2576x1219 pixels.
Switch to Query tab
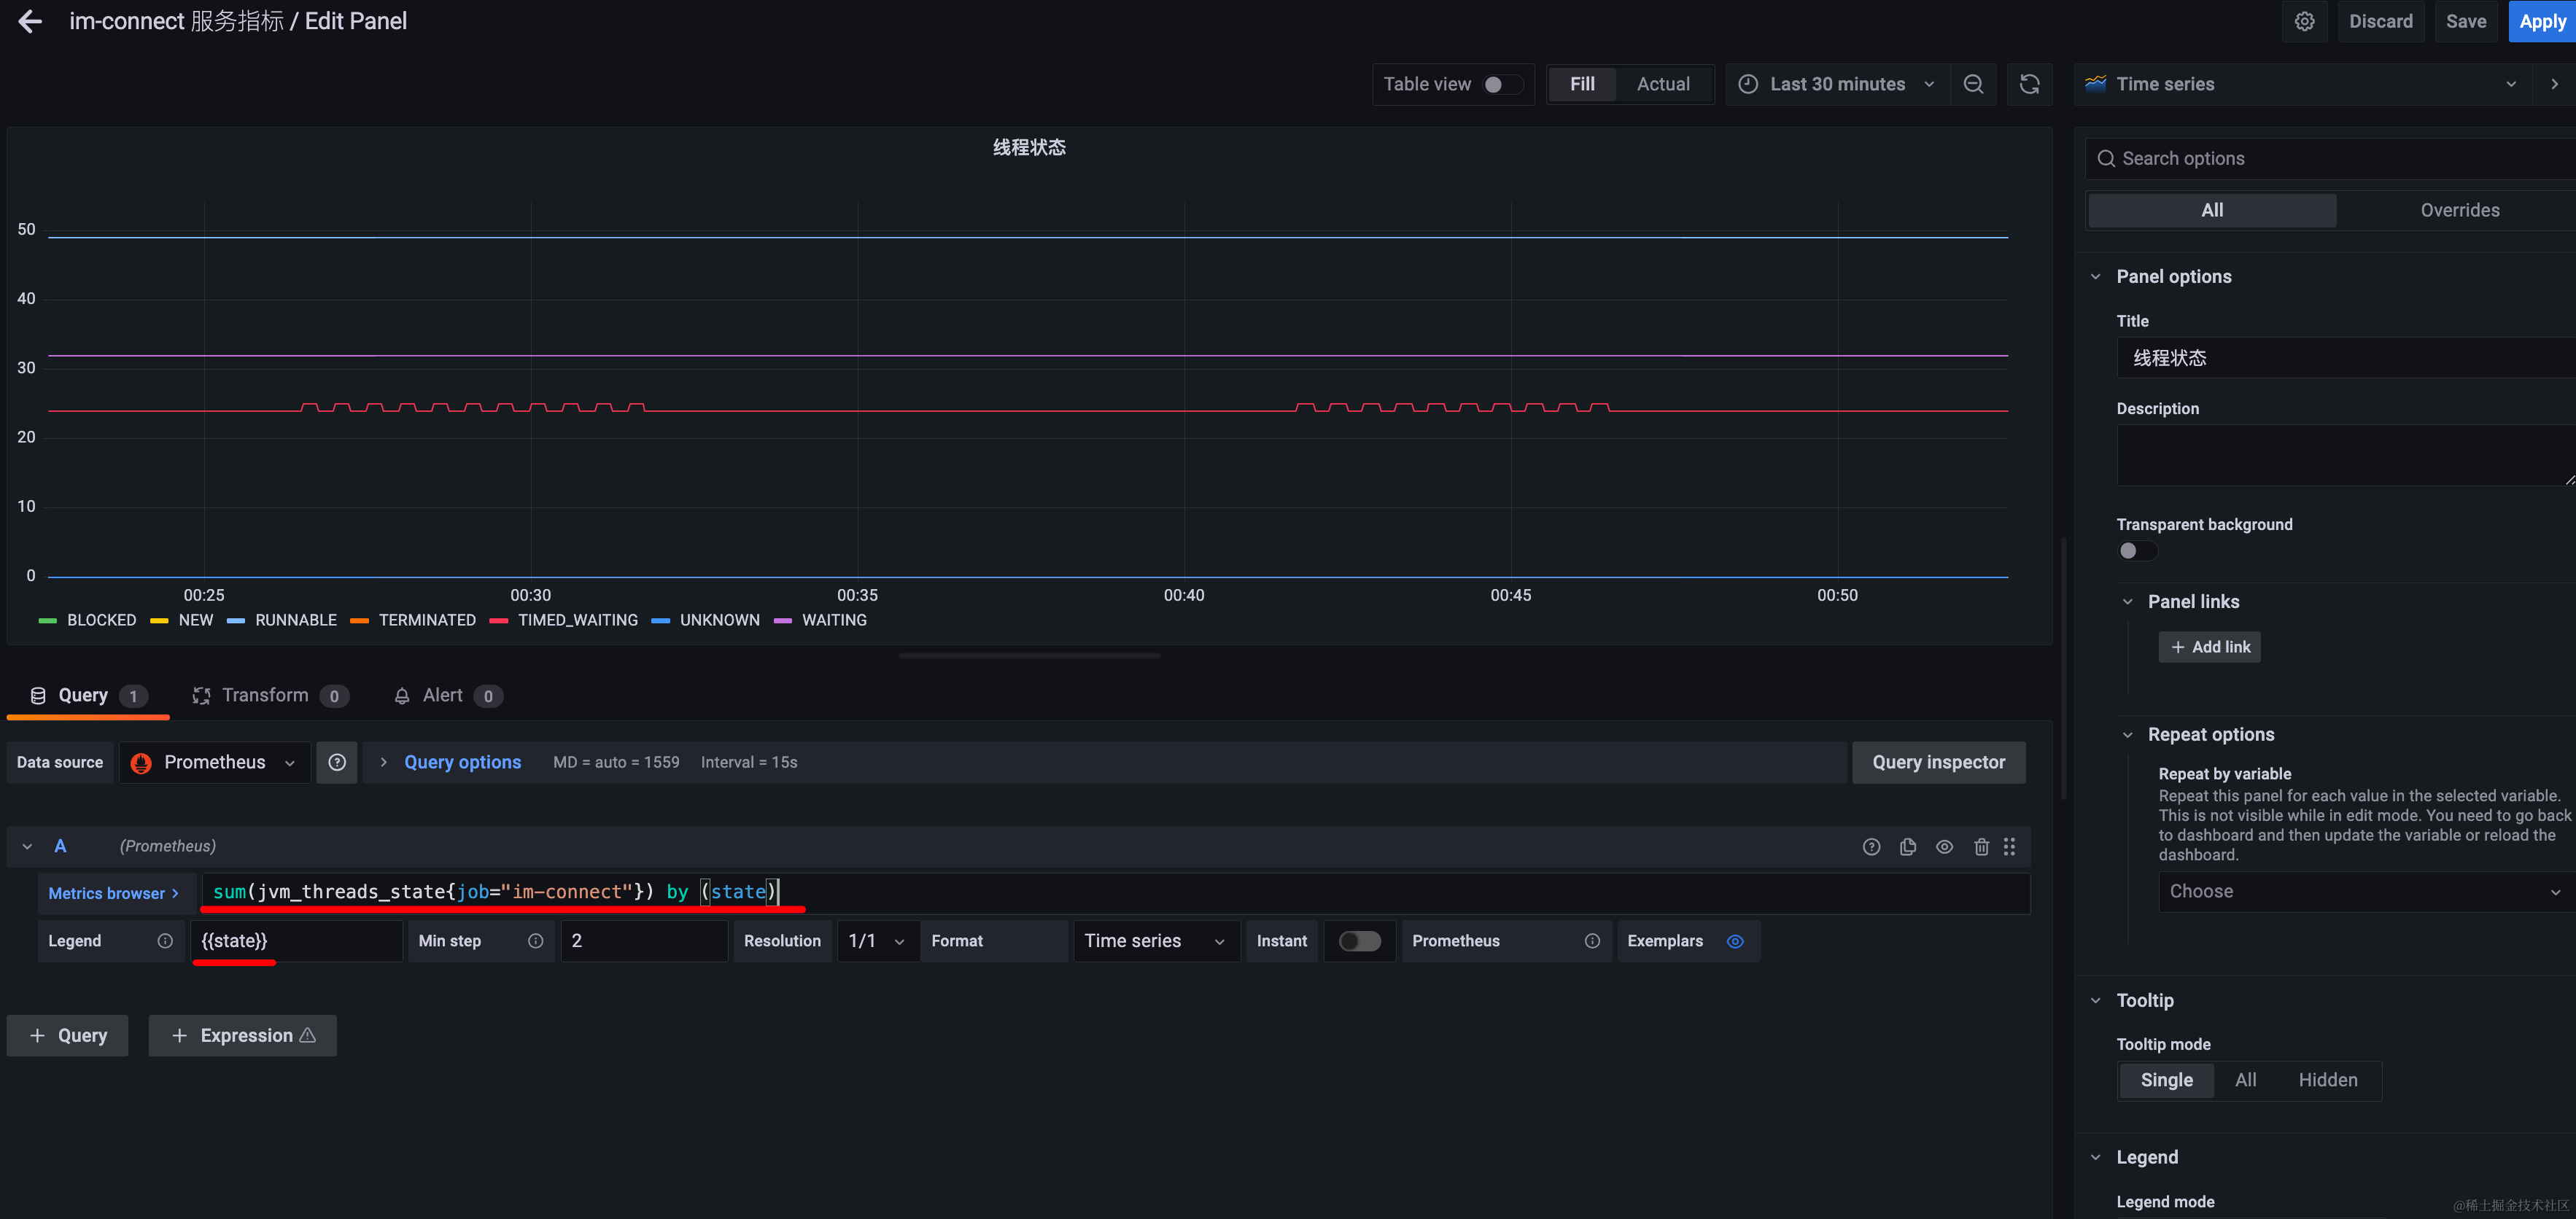point(88,696)
